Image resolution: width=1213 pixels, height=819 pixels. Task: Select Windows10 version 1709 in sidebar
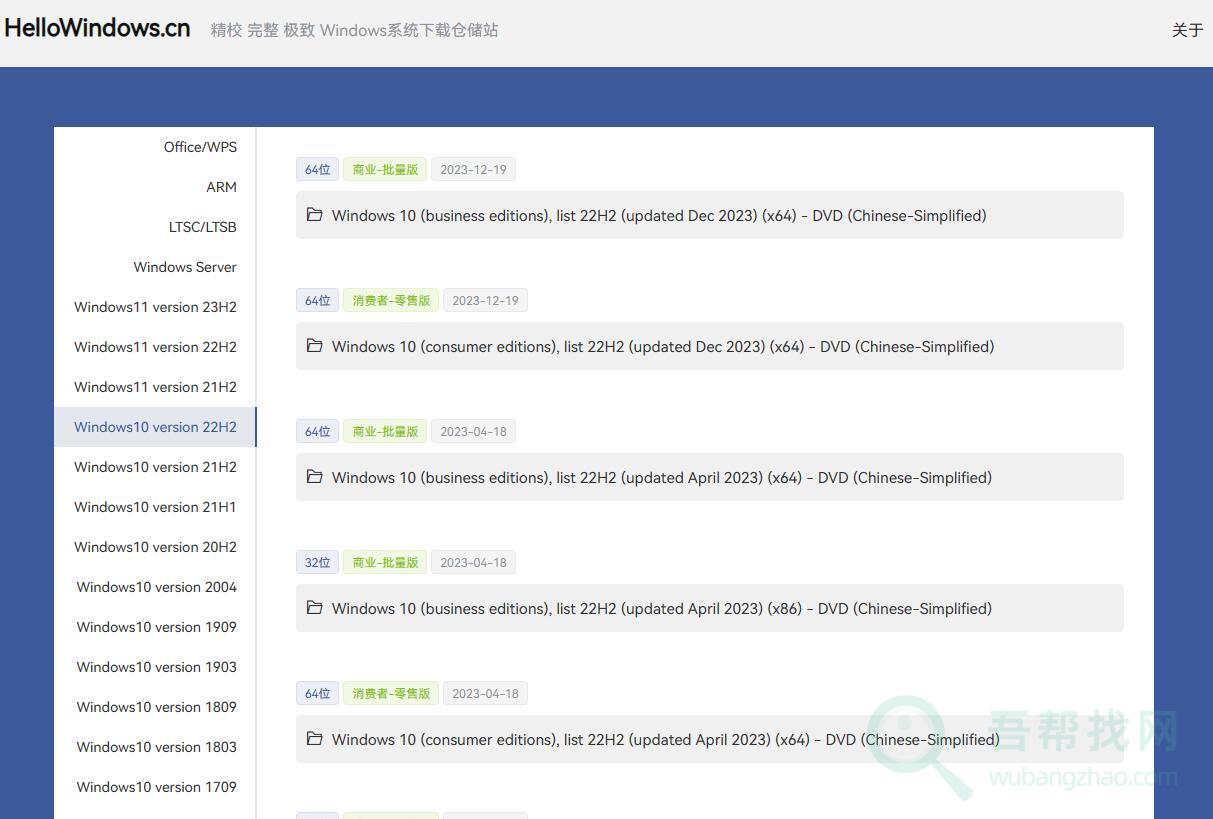[156, 787]
